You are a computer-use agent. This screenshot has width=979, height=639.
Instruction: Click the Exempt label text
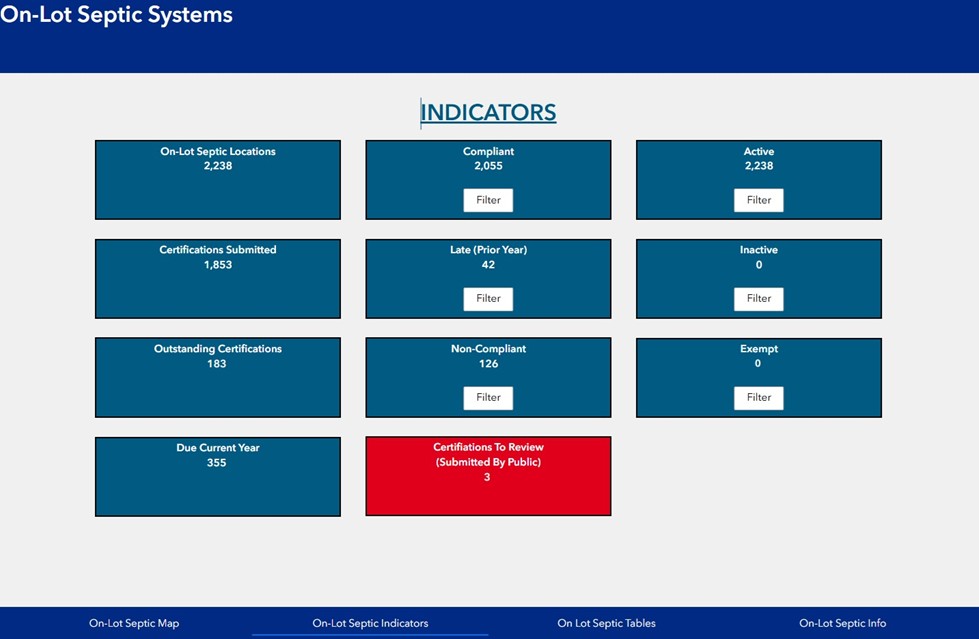759,349
